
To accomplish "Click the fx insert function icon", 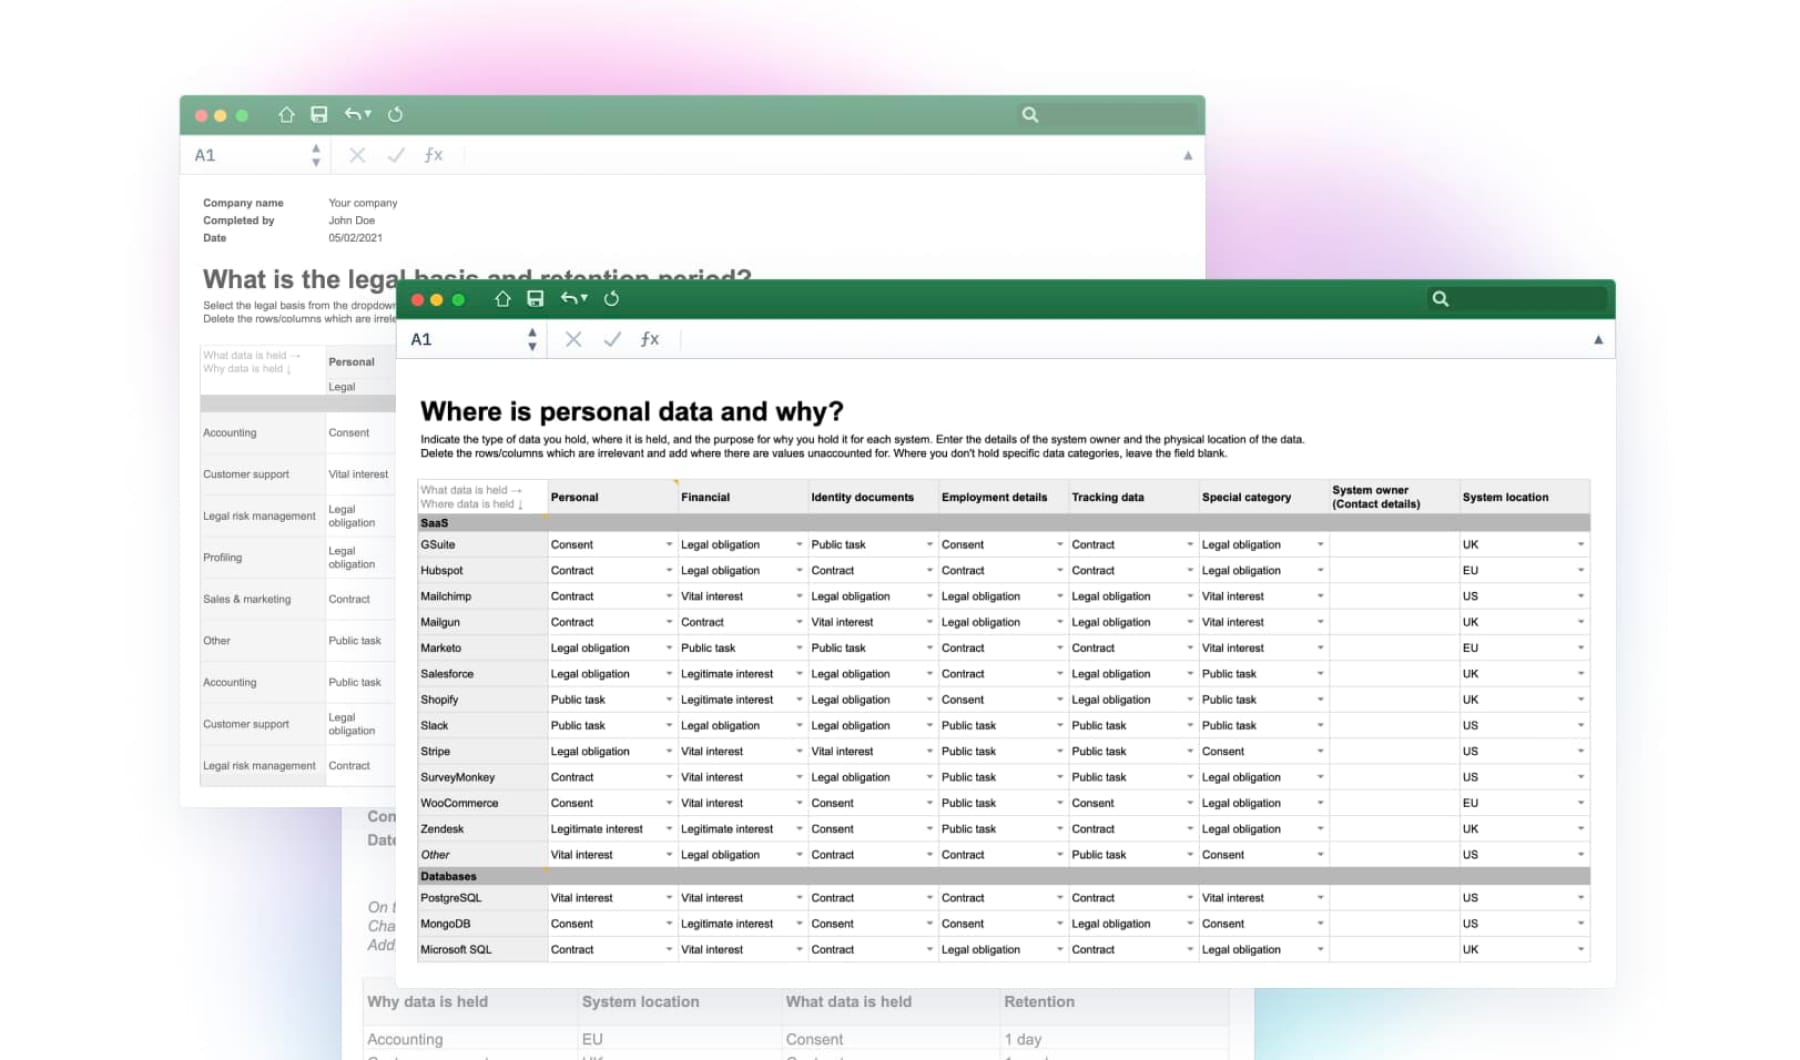I will pos(649,339).
